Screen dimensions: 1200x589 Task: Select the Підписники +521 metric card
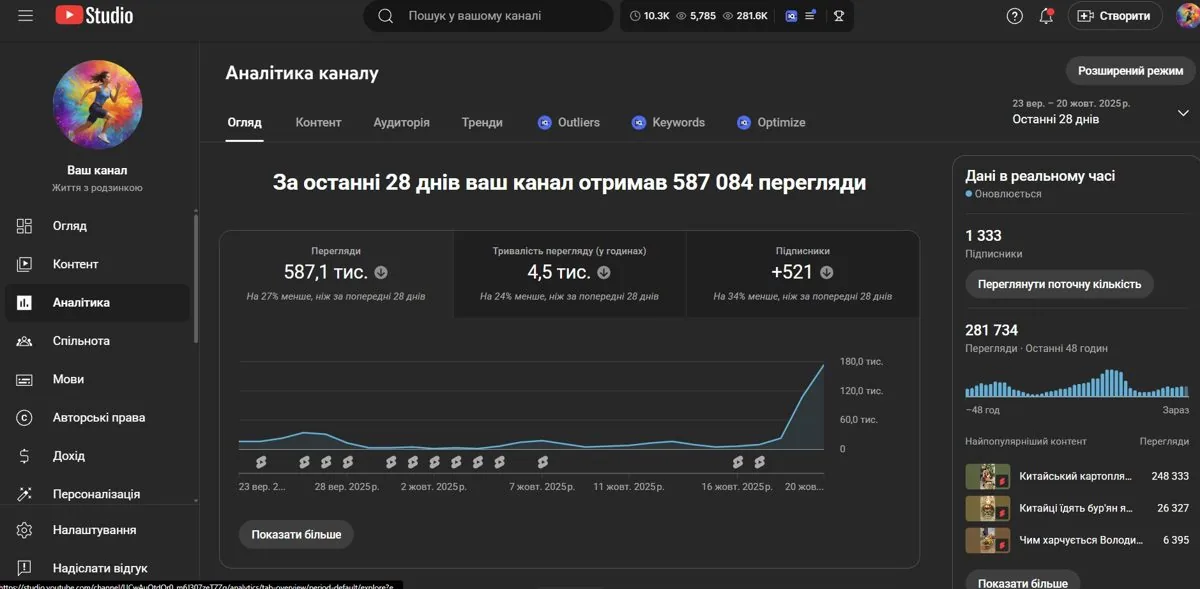click(803, 274)
